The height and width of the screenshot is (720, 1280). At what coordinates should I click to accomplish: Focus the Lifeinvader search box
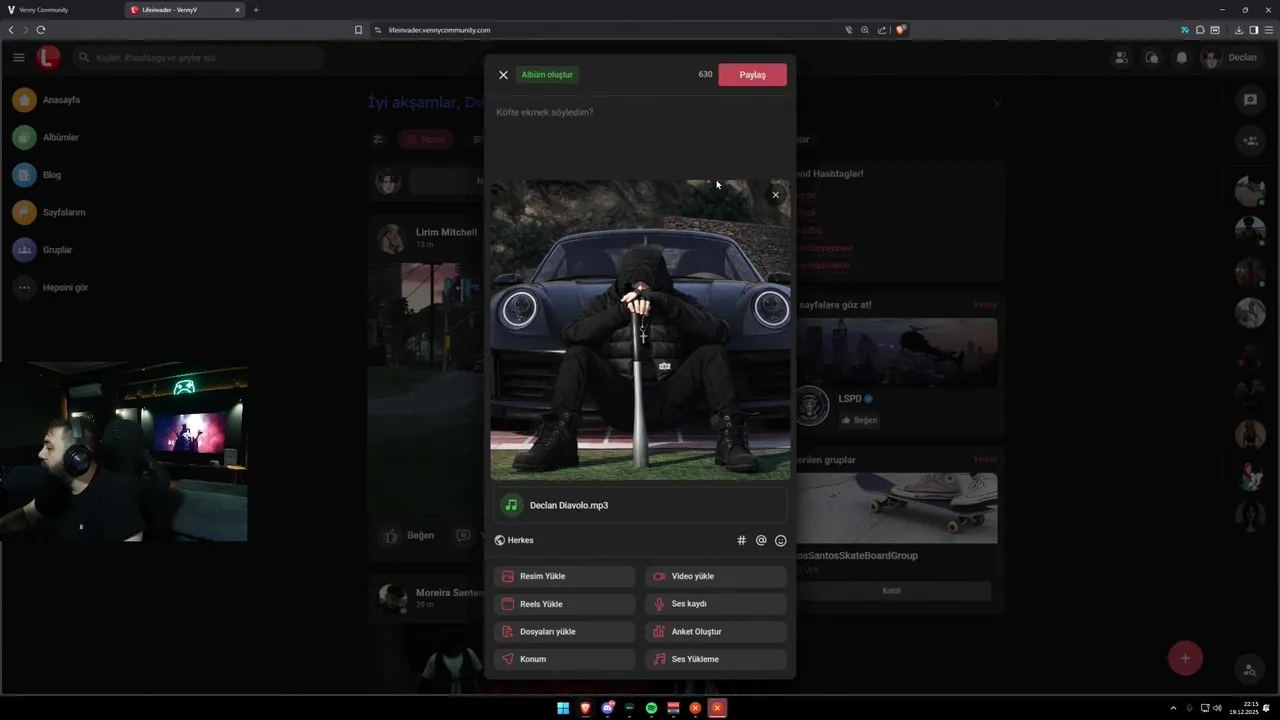coord(198,57)
